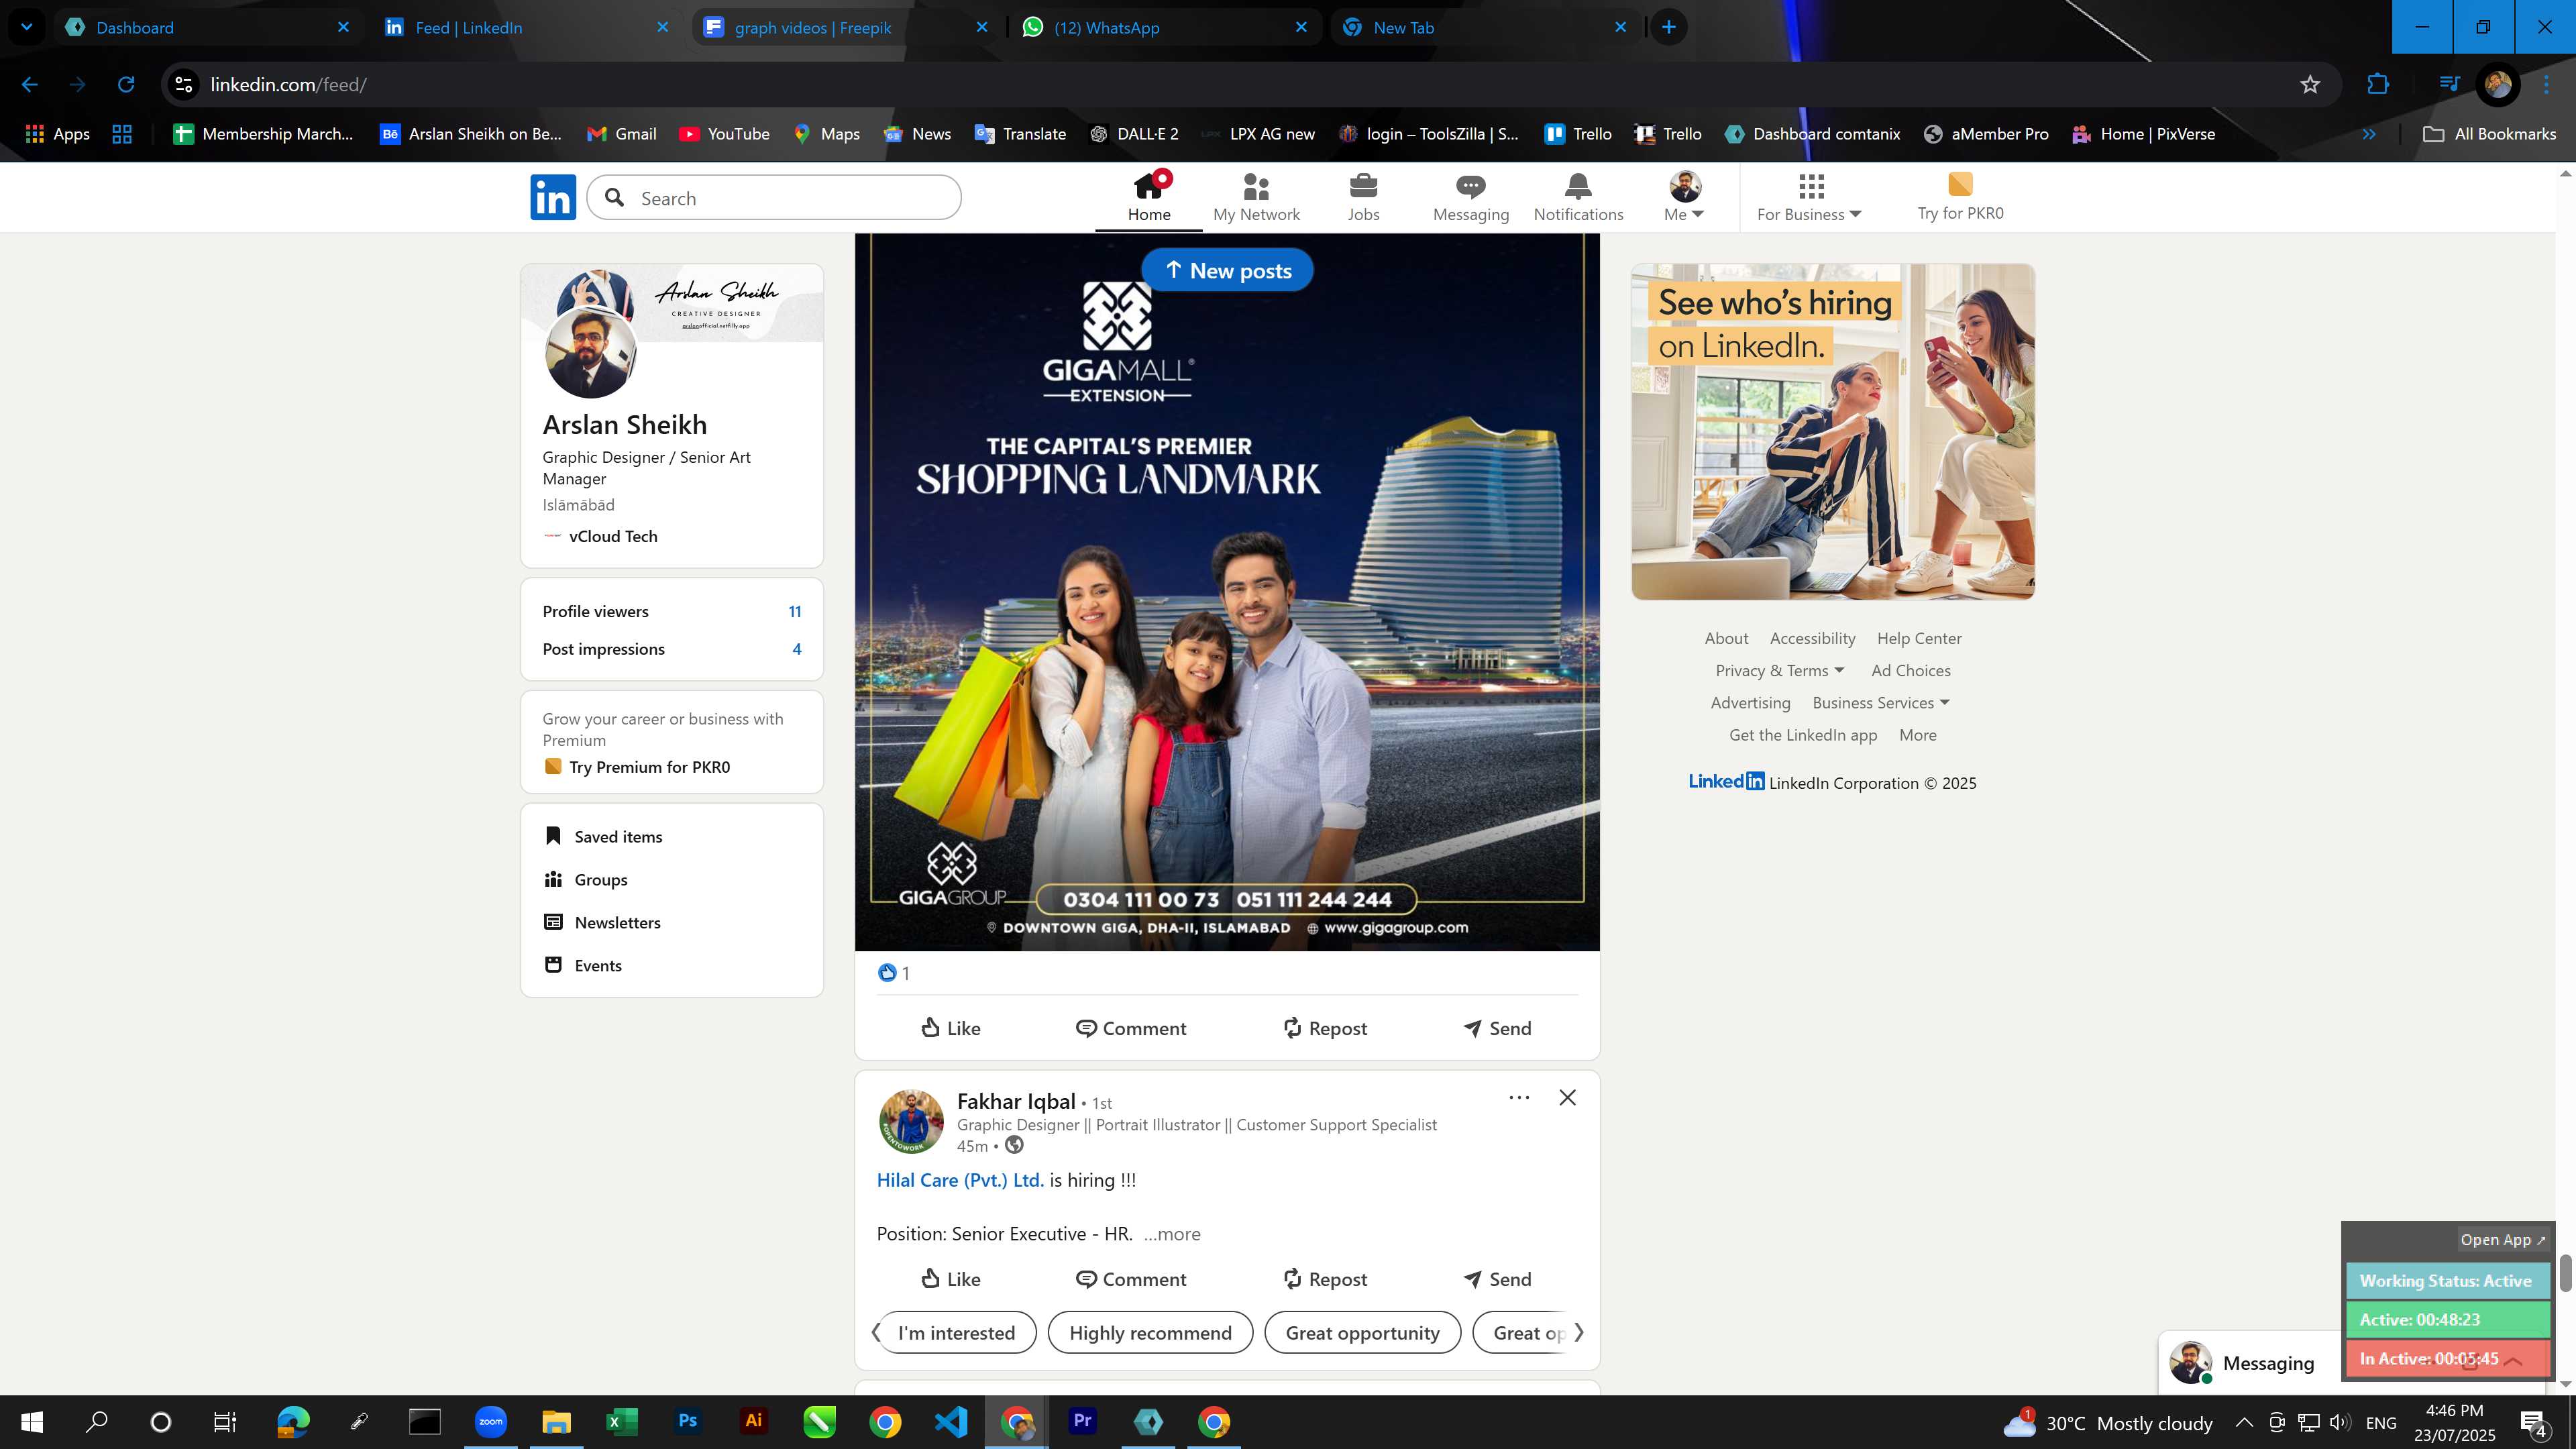The width and height of the screenshot is (2576, 1449).
Task: Switch to Dashboard browser tab
Action: [207, 28]
